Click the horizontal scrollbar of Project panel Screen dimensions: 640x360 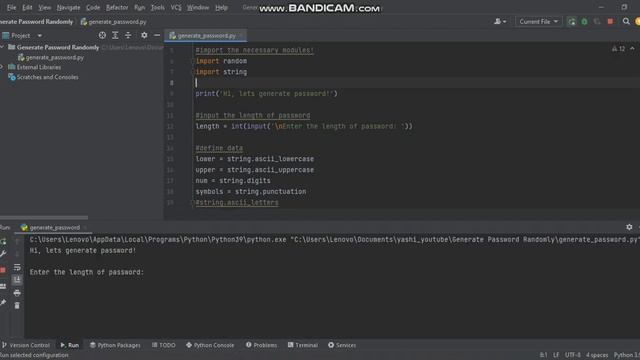click(44, 218)
